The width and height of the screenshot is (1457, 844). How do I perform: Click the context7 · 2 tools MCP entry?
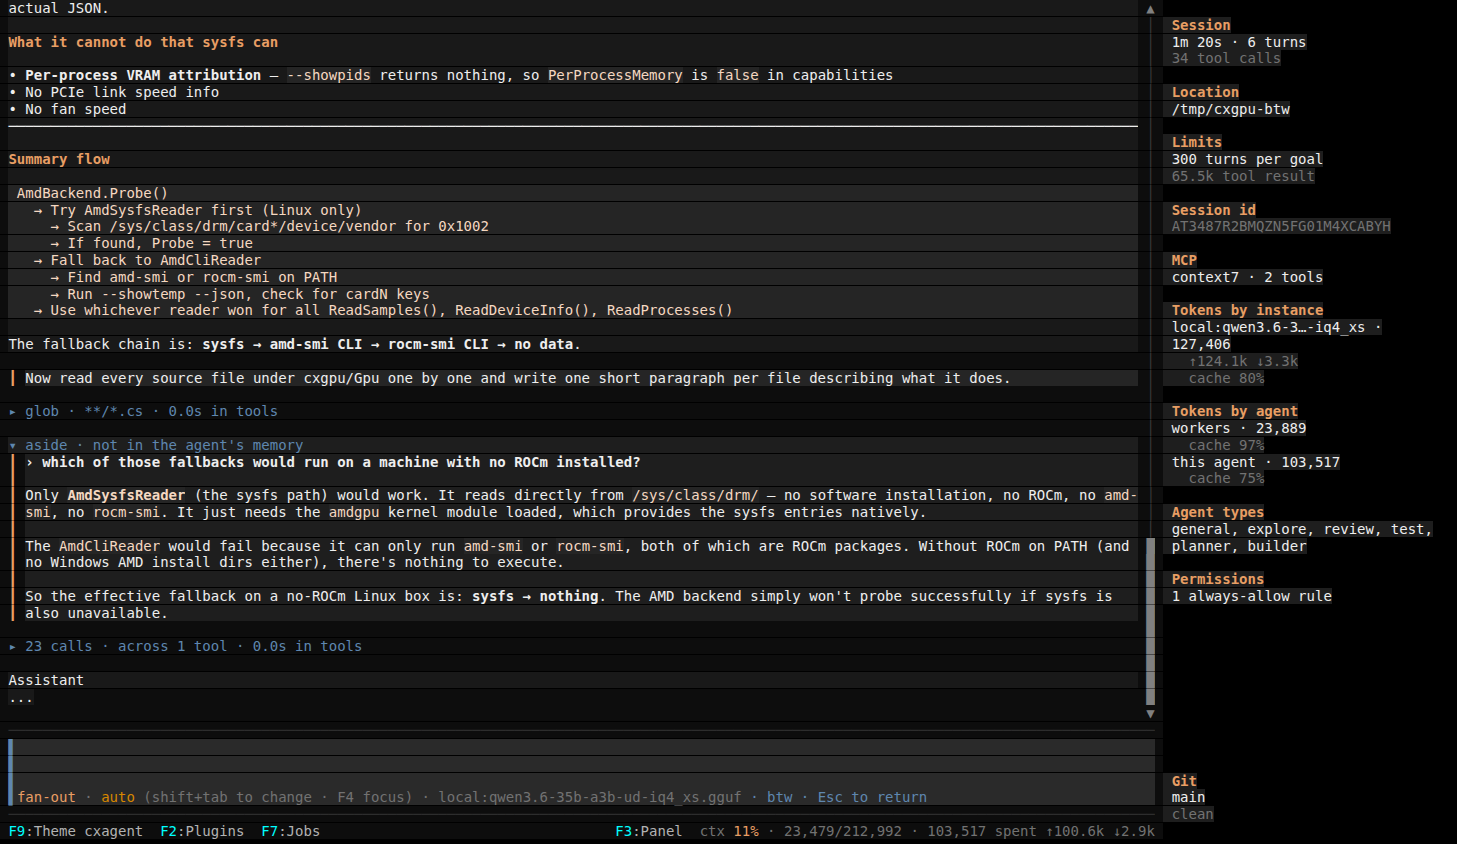pyautogui.click(x=1247, y=277)
